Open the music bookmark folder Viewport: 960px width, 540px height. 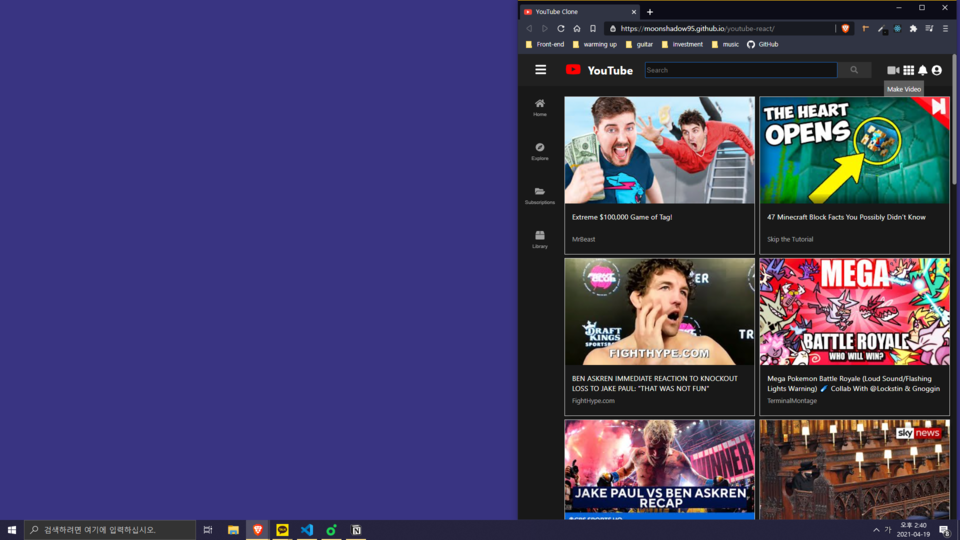725,44
